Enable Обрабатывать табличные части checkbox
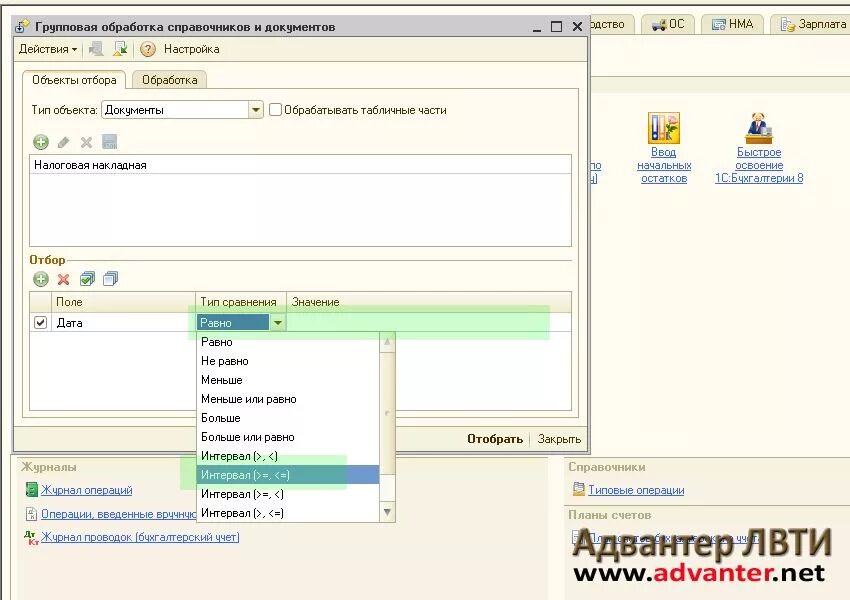Image resolution: width=850 pixels, height=600 pixels. coord(275,110)
